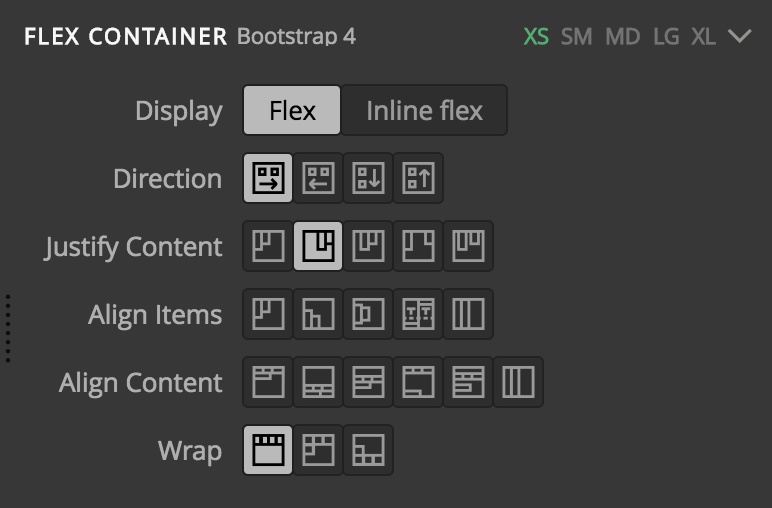Screen dimensions: 772x508
Task: Set direction to column reverse icon
Action: [x=418, y=178]
